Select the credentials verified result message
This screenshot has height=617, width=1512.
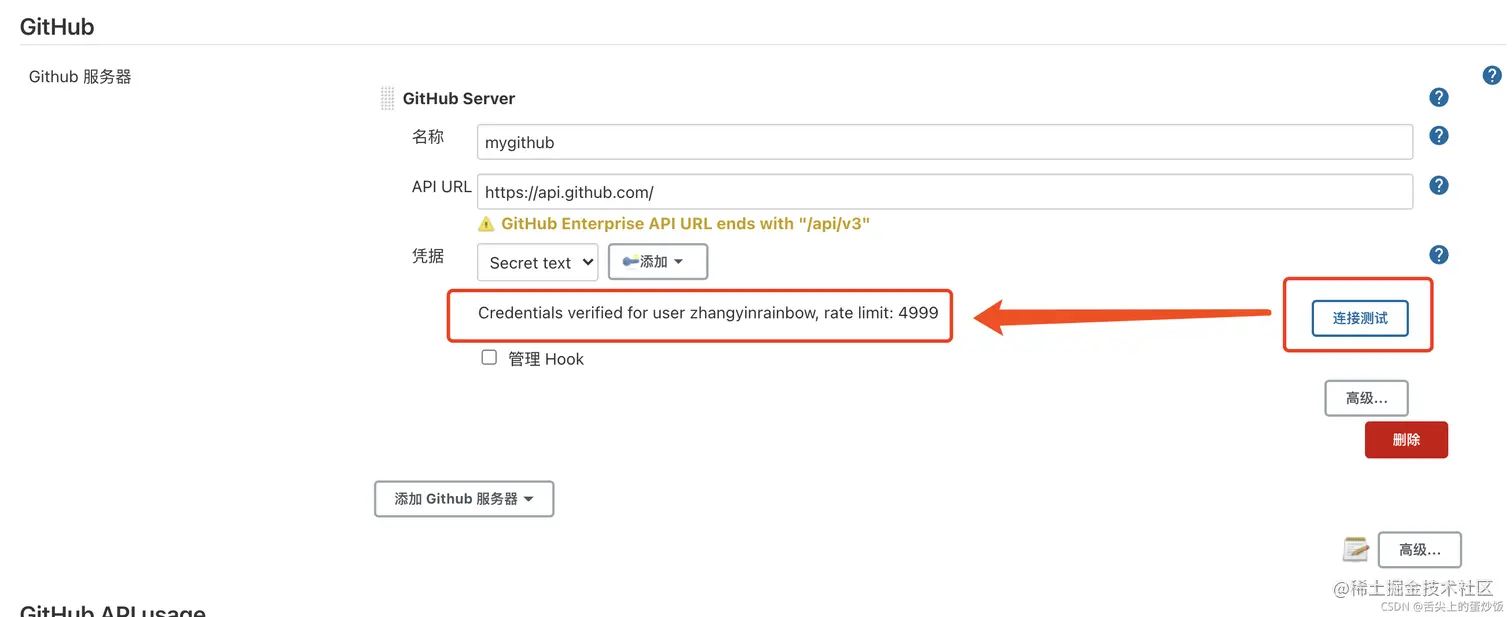(708, 313)
